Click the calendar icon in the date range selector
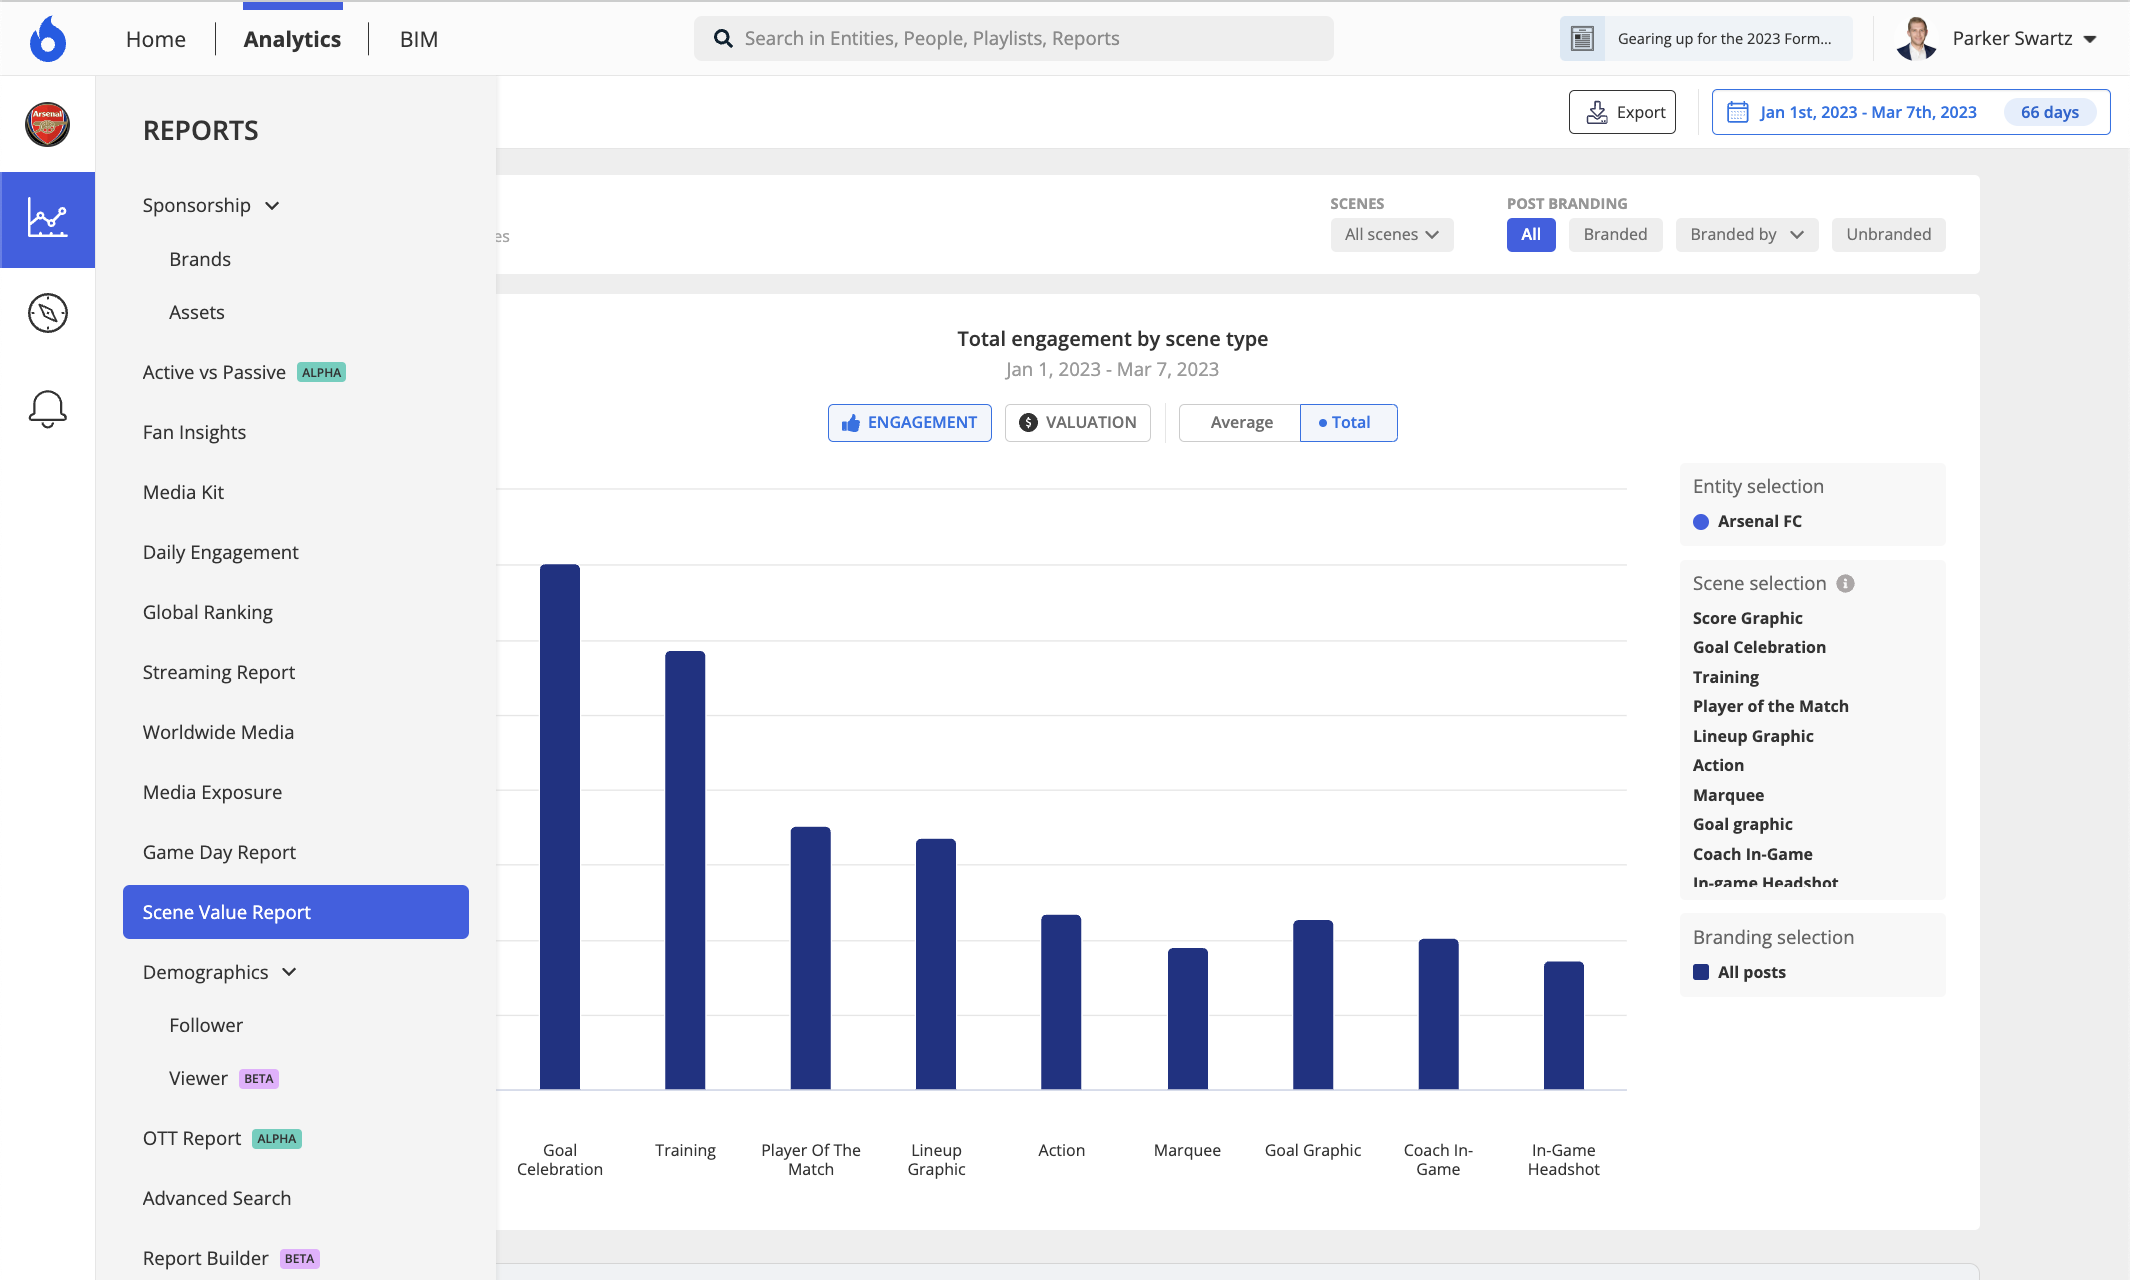 coord(1738,112)
